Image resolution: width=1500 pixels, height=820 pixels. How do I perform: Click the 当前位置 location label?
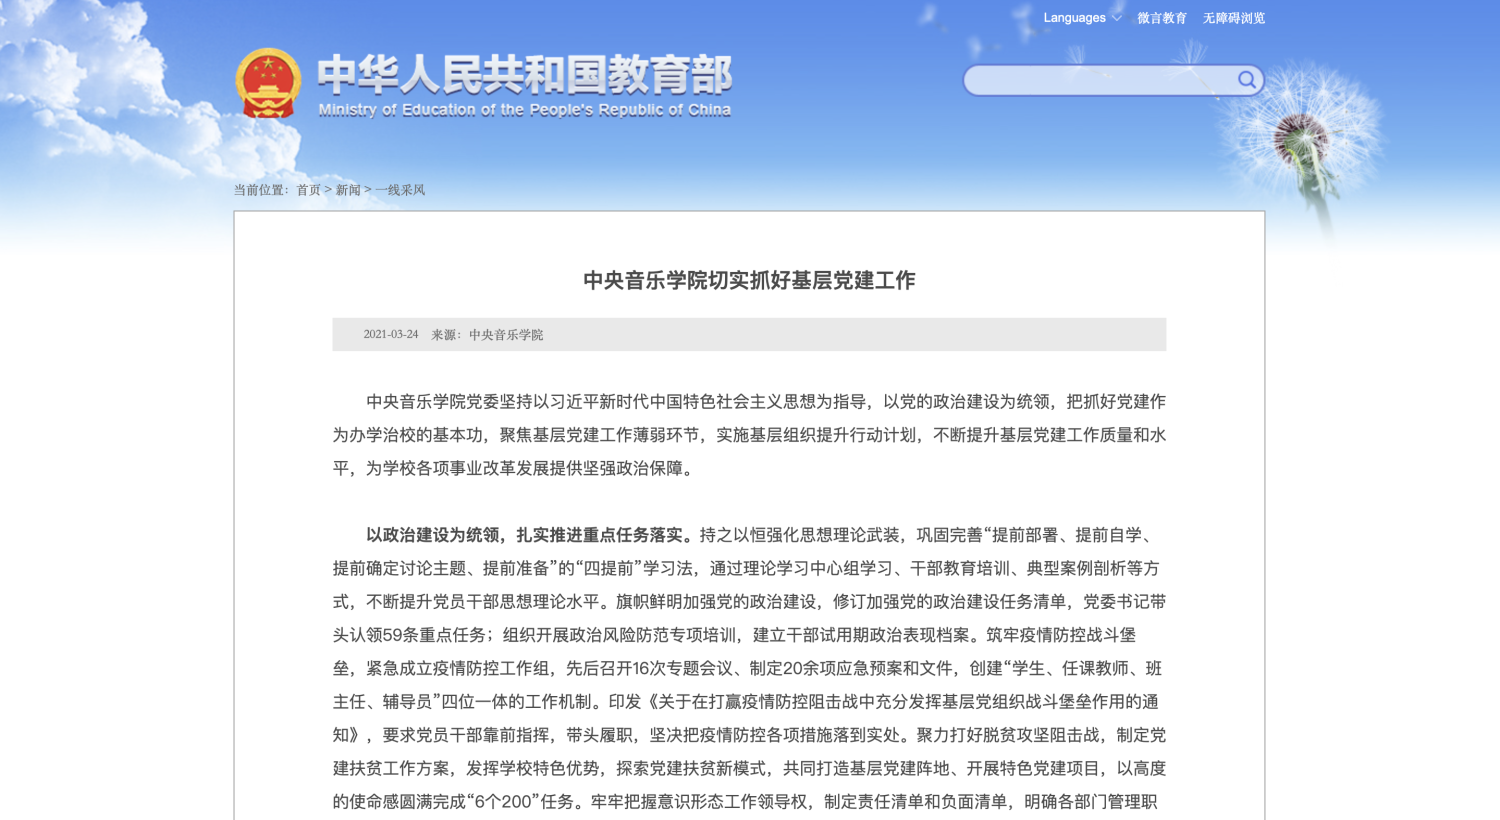tap(260, 190)
